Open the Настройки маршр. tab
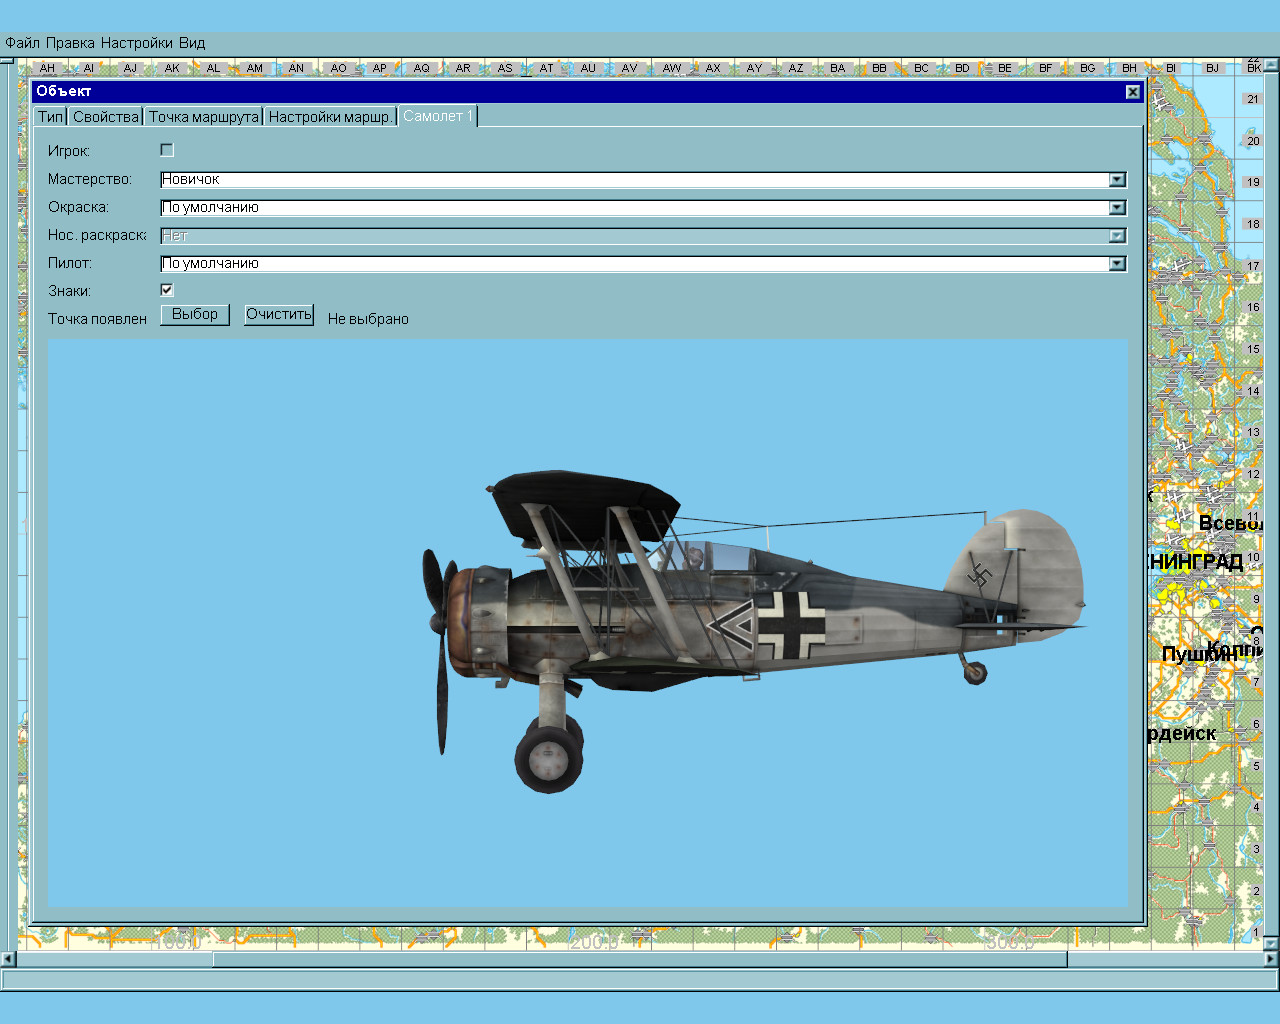The width and height of the screenshot is (1280, 1024). (x=330, y=117)
